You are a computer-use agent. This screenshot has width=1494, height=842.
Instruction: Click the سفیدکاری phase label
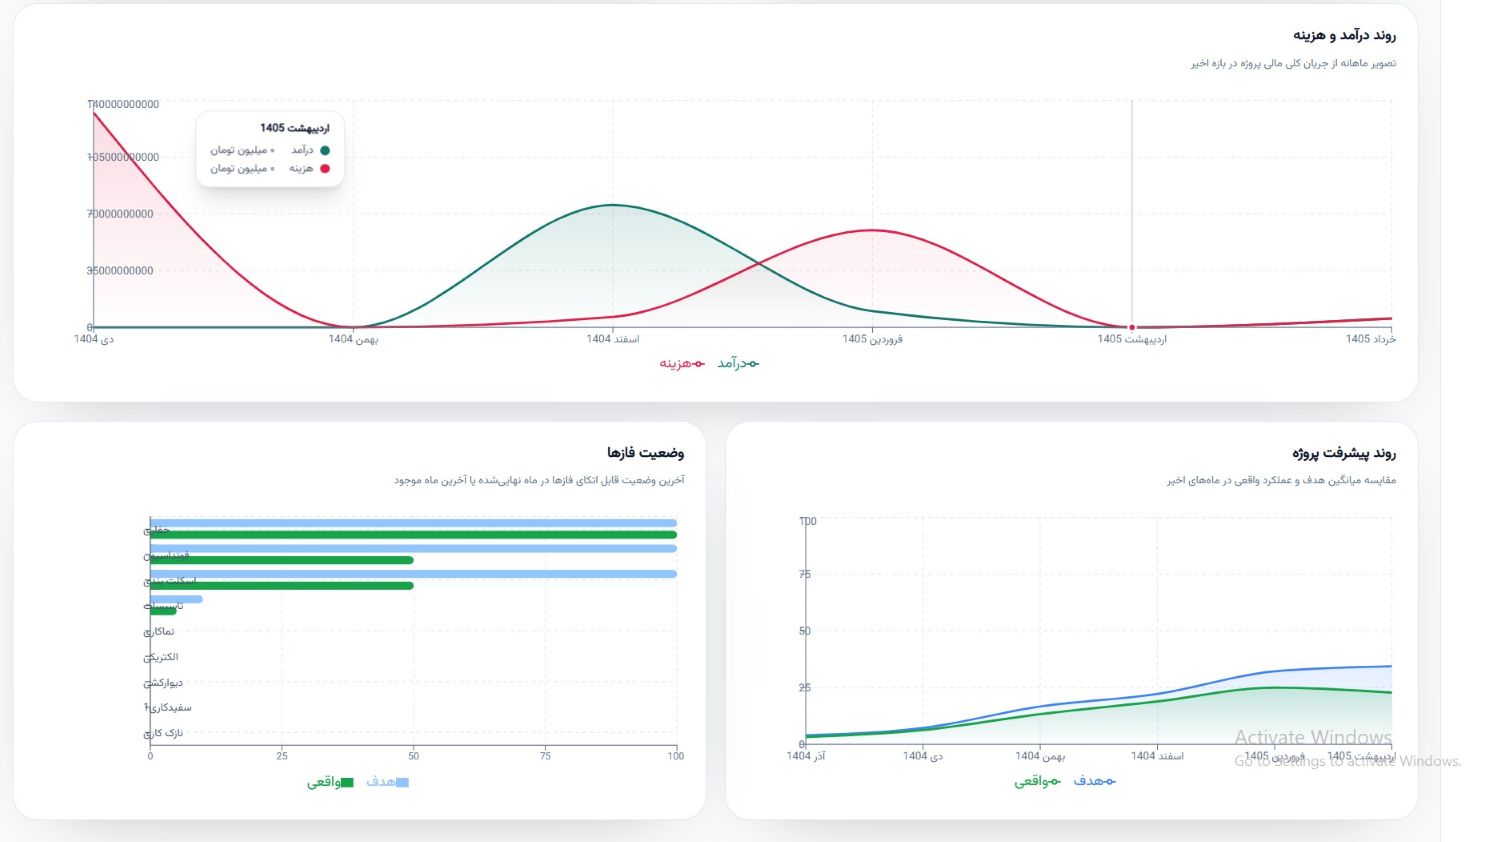point(168,708)
